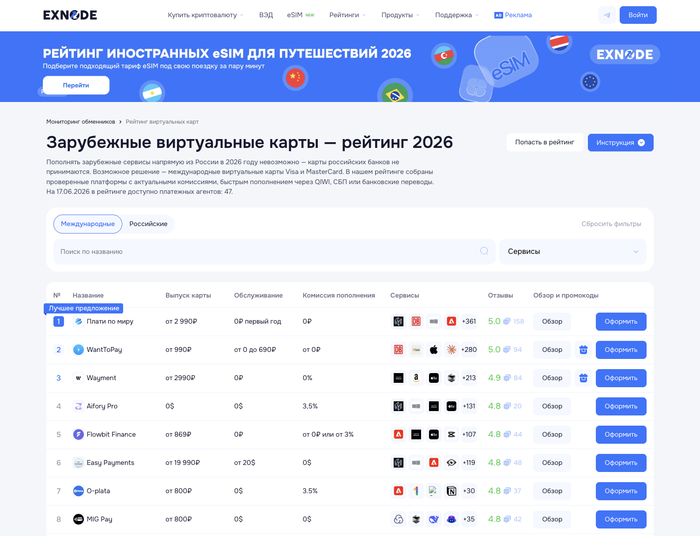
Task: Click the Adobe service icon in Плати по миру row
Action: [x=451, y=321]
